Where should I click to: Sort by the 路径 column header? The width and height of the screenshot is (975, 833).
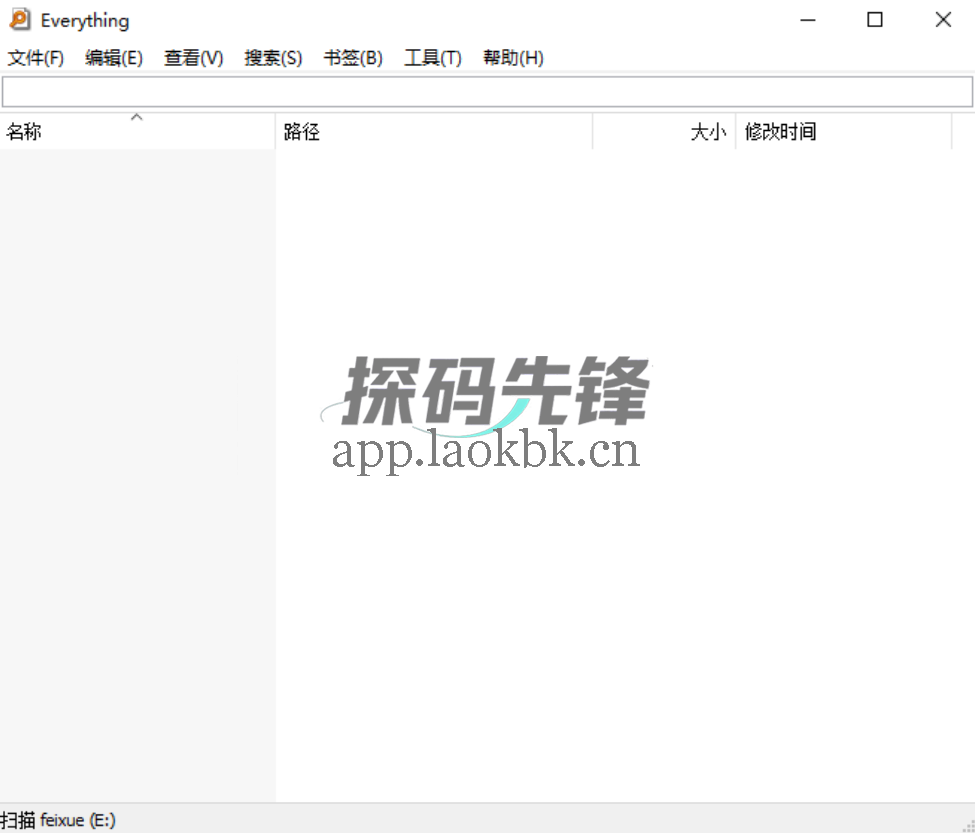(x=434, y=131)
